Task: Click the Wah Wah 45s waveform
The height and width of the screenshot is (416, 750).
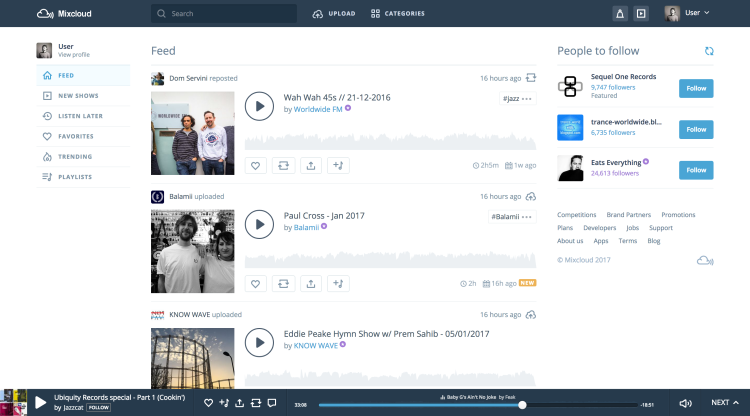Action: [390, 142]
